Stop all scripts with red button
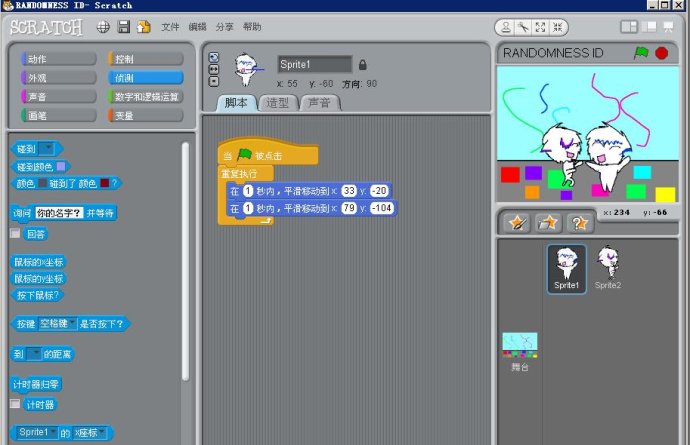 pos(661,53)
